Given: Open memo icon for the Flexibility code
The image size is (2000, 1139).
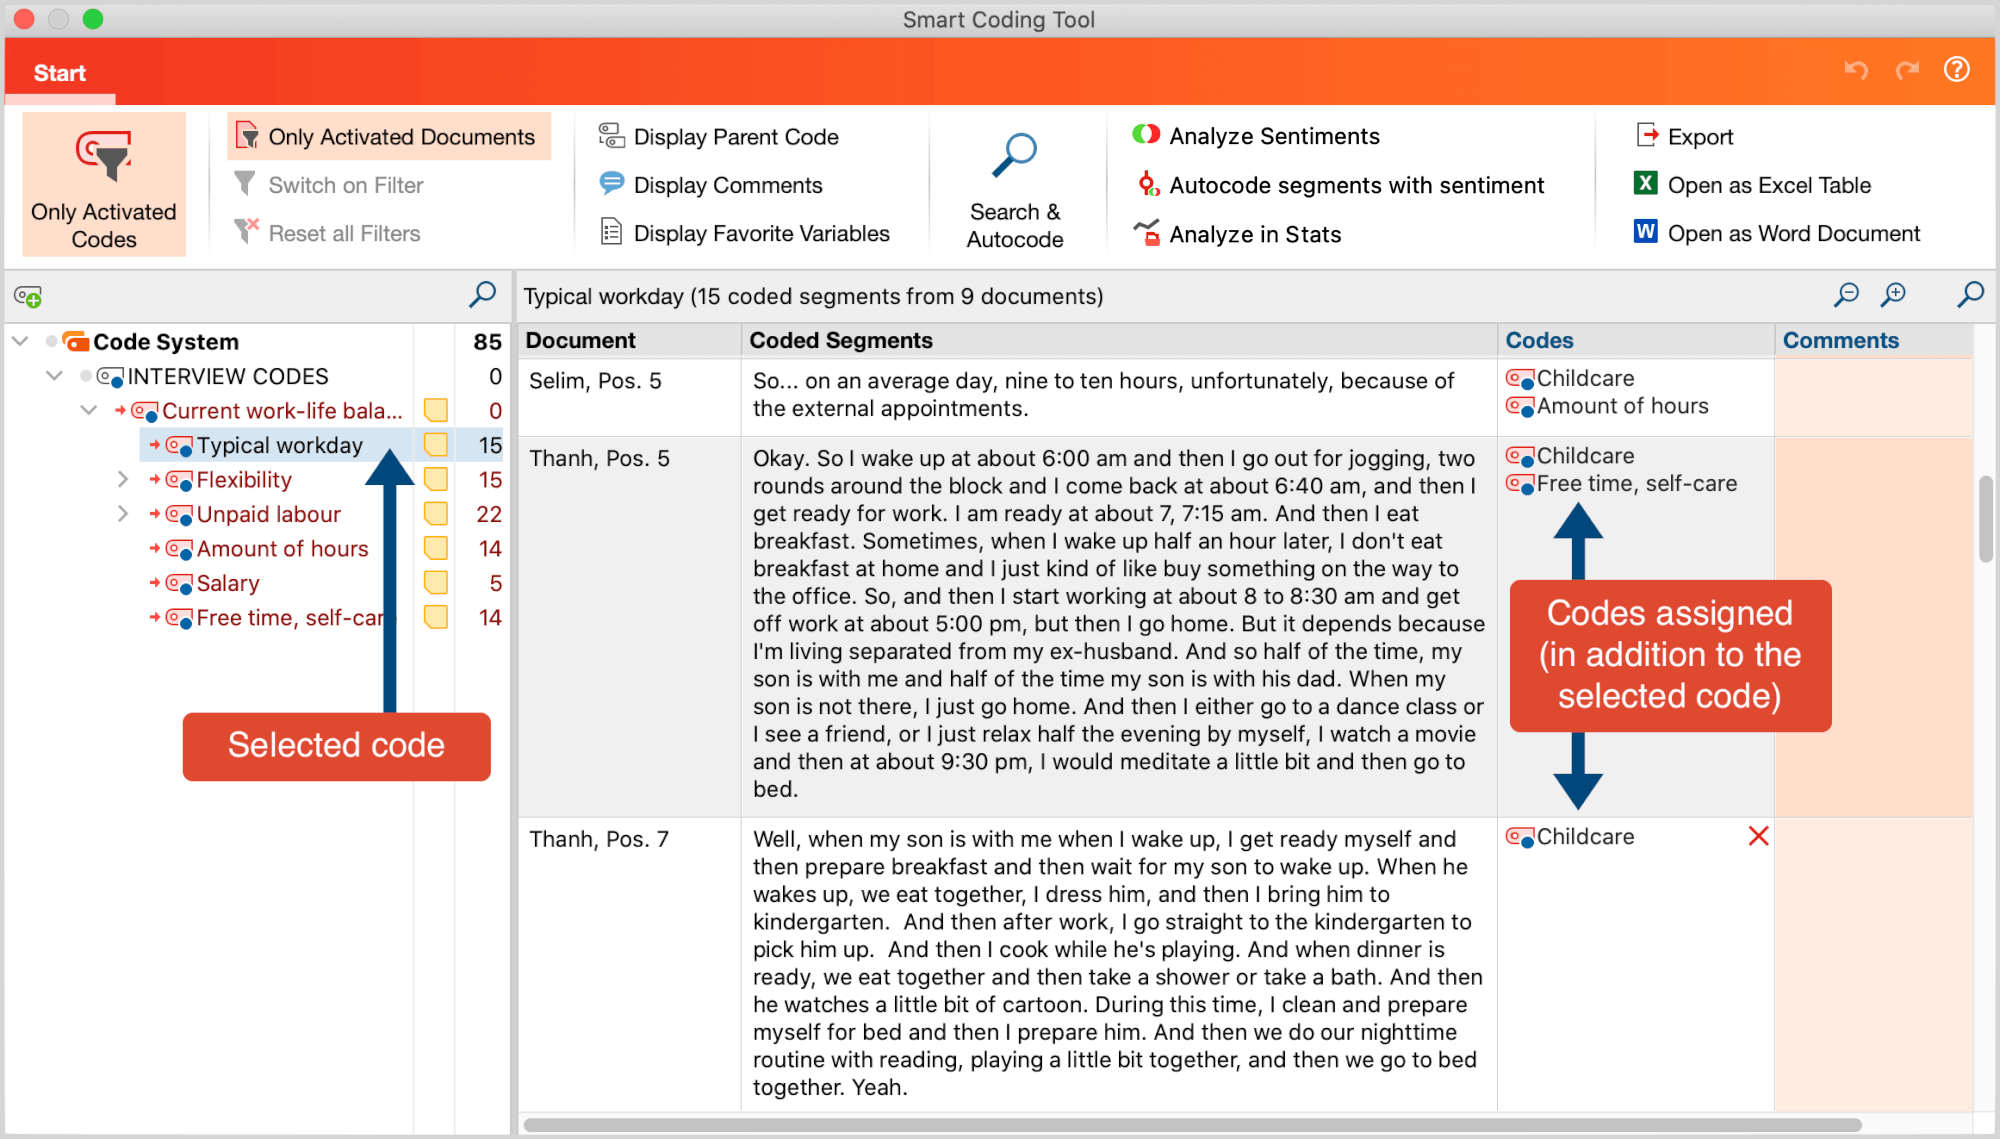Looking at the screenshot, I should point(435,480).
